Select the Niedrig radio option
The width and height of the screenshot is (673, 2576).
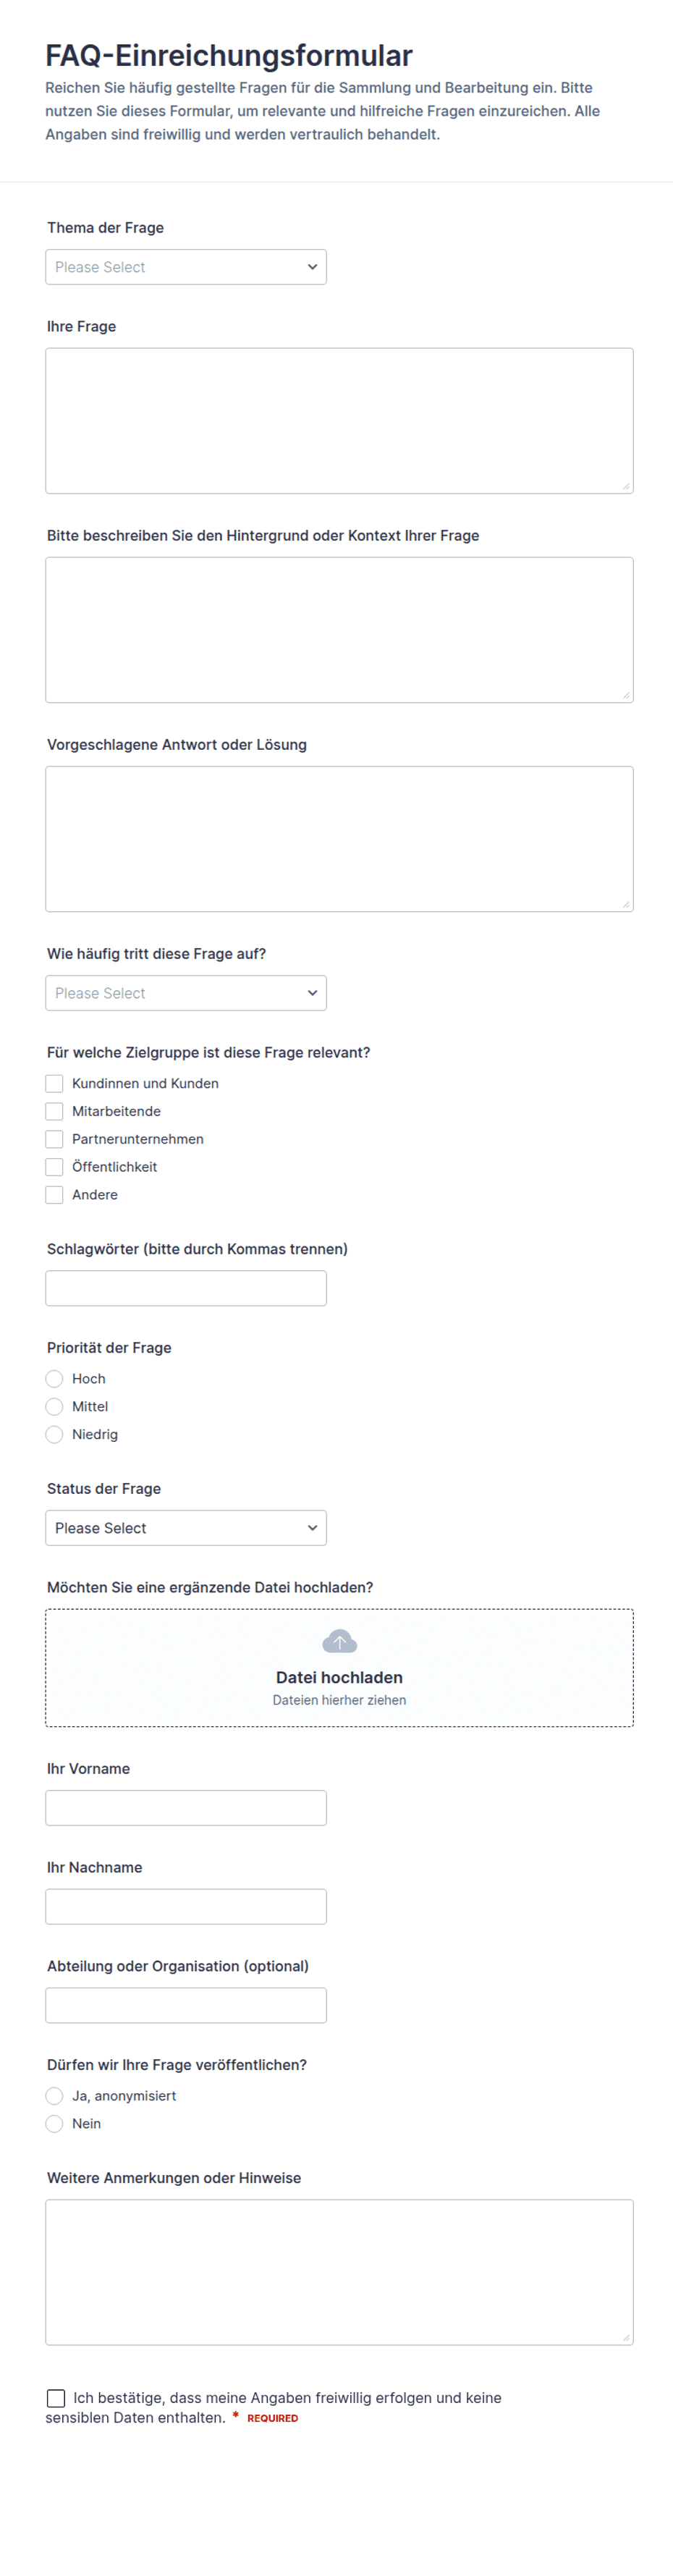pyautogui.click(x=54, y=1435)
